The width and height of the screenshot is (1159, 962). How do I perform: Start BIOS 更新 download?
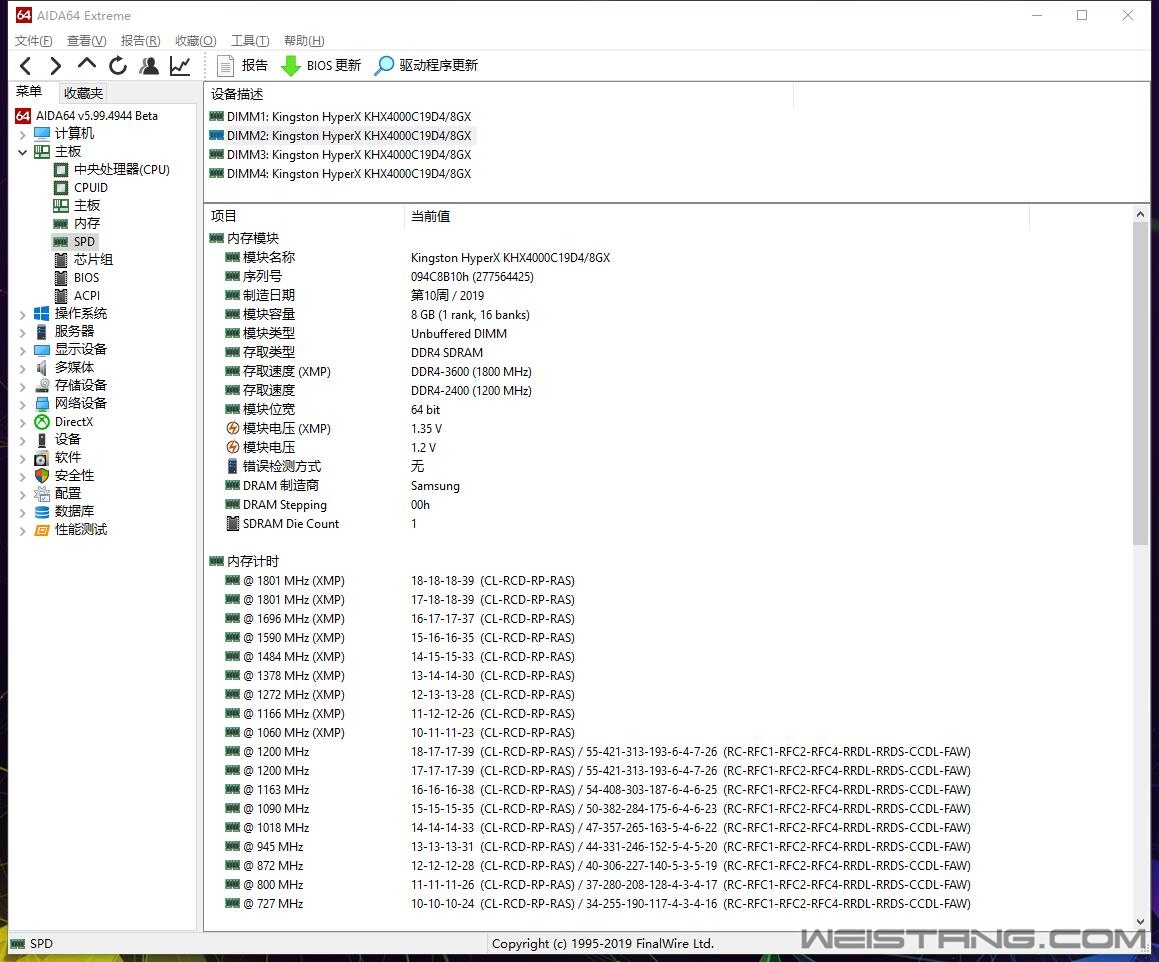click(x=322, y=66)
